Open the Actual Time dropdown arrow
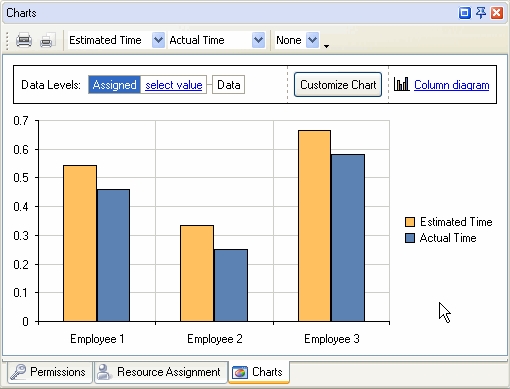510x389 pixels. pos(258,40)
